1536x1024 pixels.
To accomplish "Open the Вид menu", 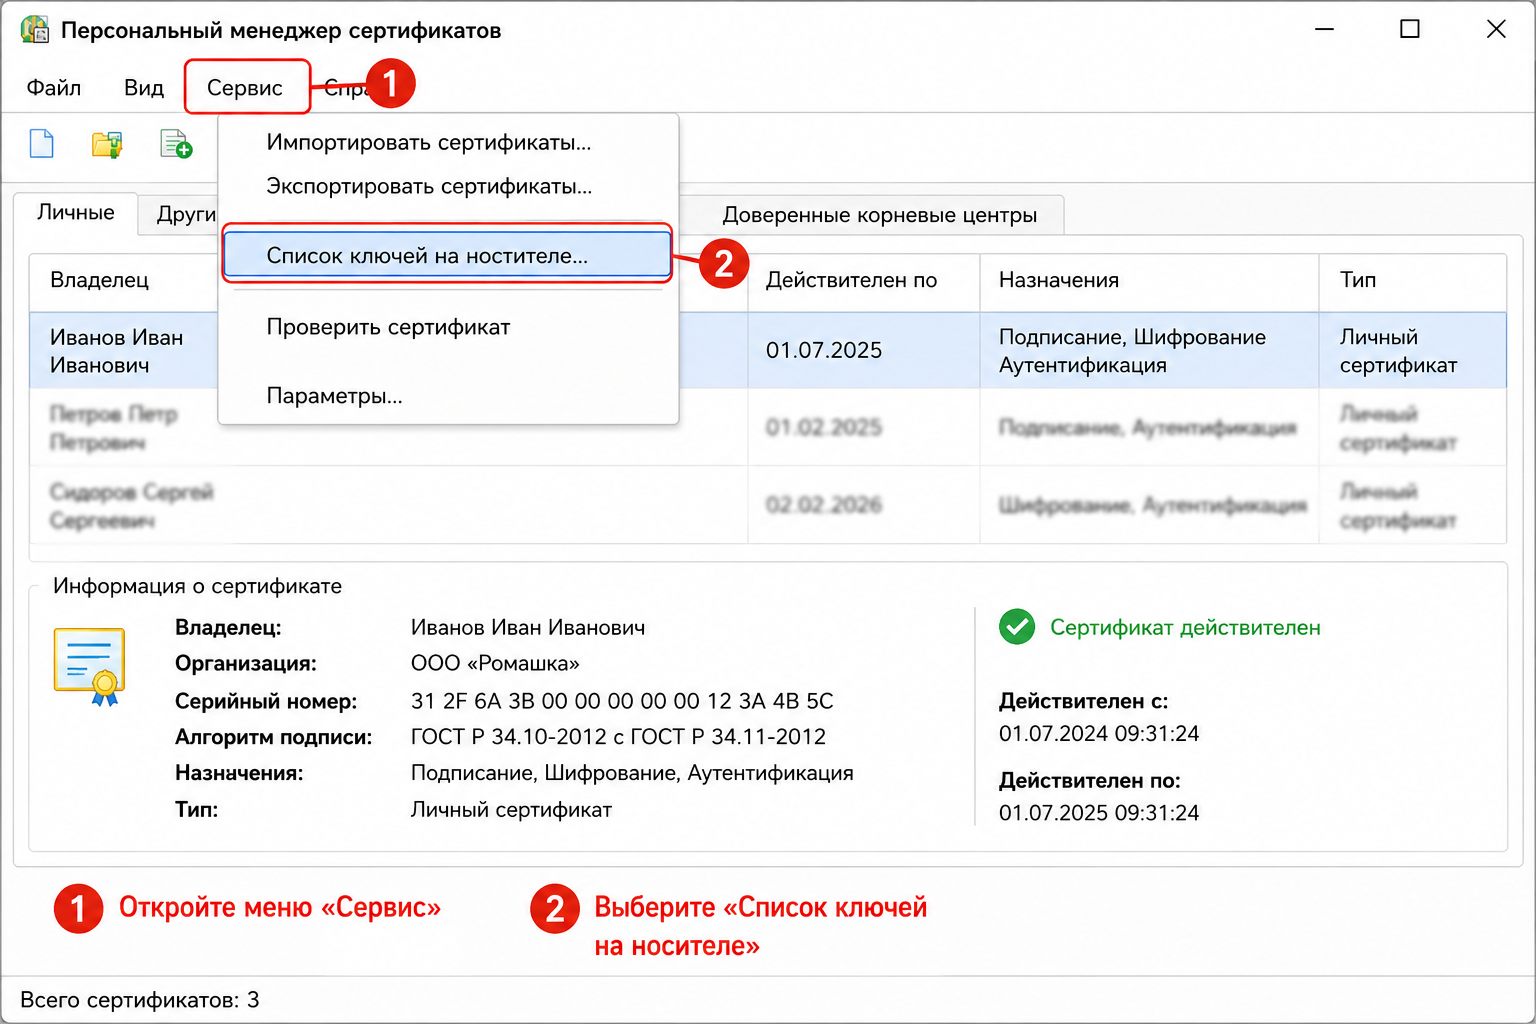I will click(x=144, y=87).
